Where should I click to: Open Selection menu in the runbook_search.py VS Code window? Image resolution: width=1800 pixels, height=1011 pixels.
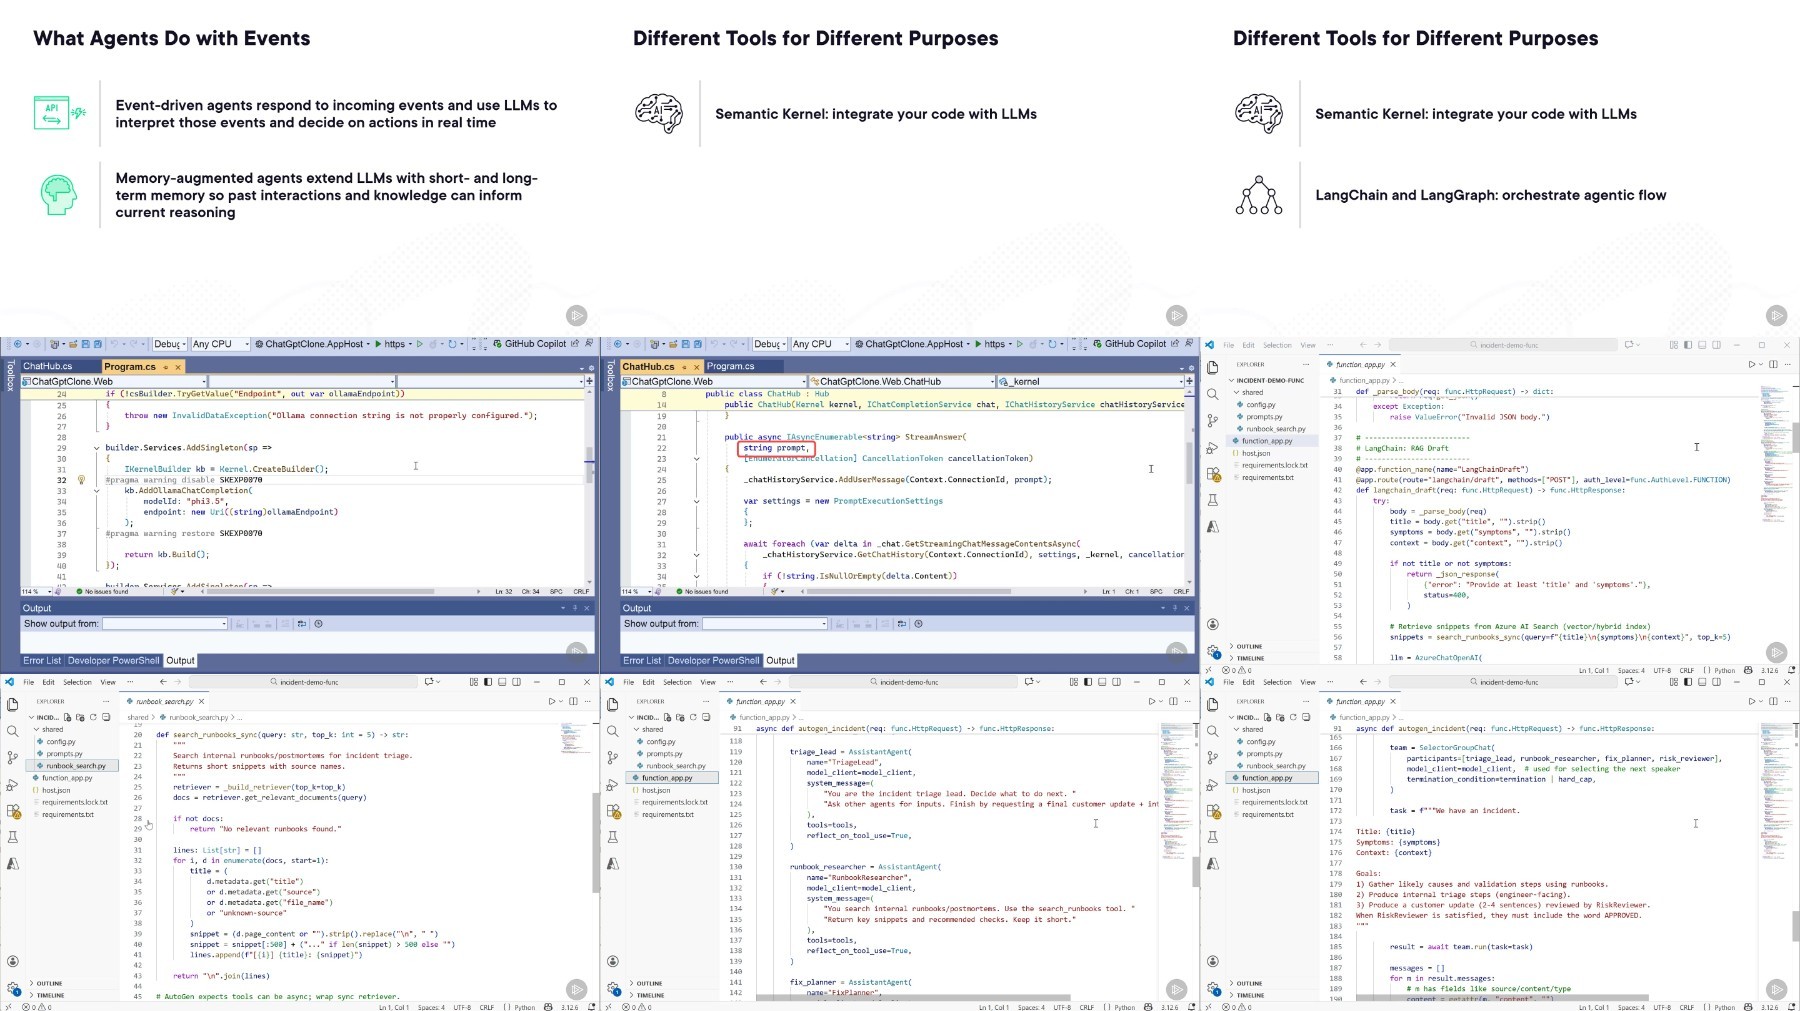pos(77,682)
